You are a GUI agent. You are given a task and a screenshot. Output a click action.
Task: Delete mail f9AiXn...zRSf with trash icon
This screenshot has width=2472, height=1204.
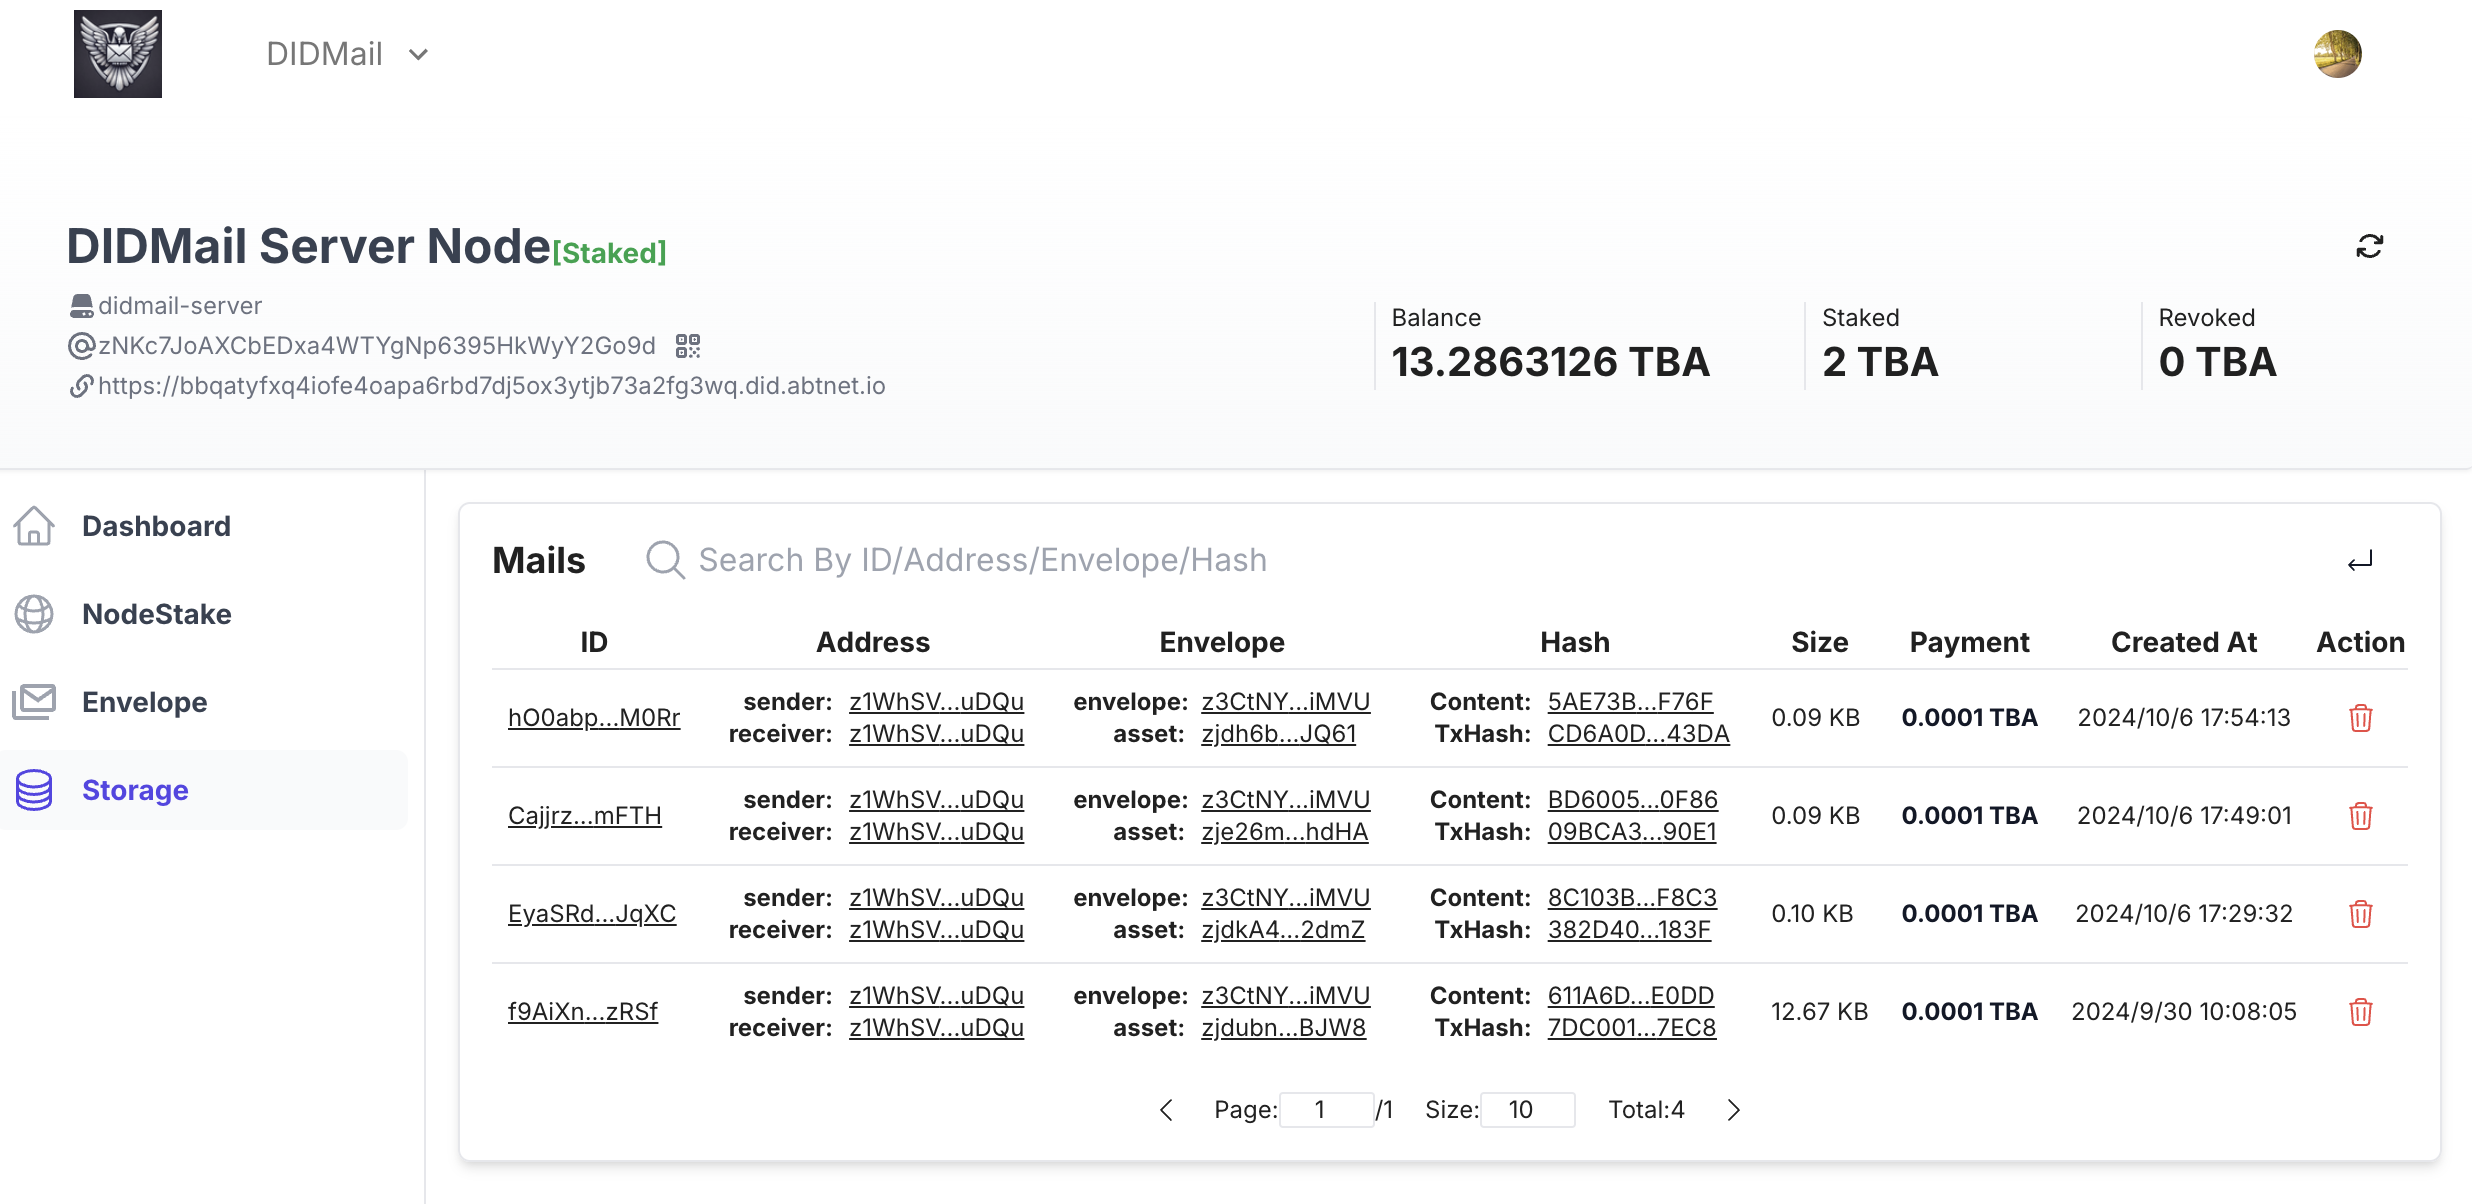pos(2360,1012)
